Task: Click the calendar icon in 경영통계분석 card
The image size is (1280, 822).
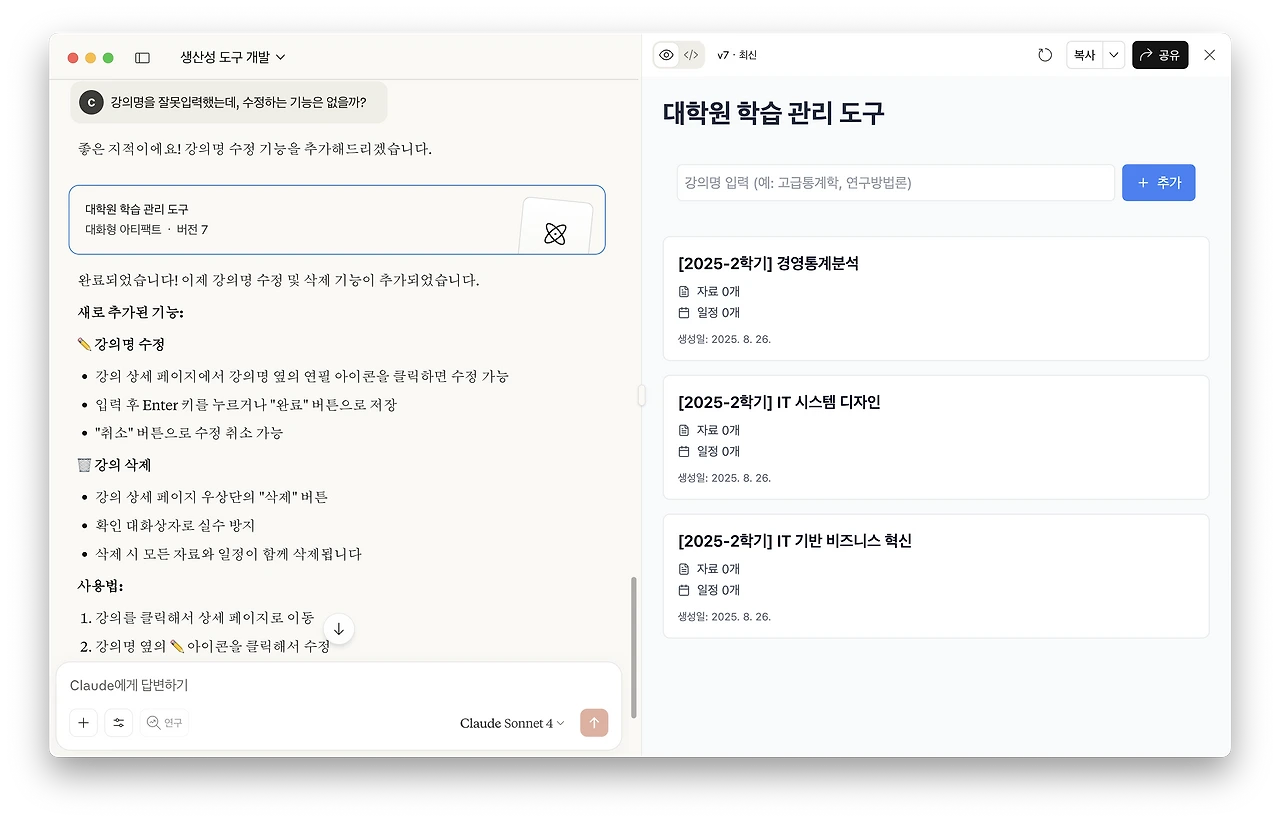Action: tap(684, 313)
